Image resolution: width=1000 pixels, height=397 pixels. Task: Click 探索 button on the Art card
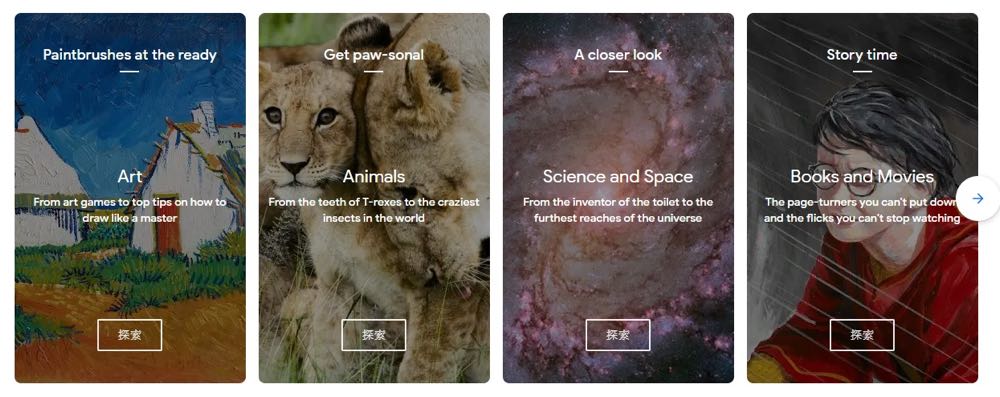[x=129, y=335]
